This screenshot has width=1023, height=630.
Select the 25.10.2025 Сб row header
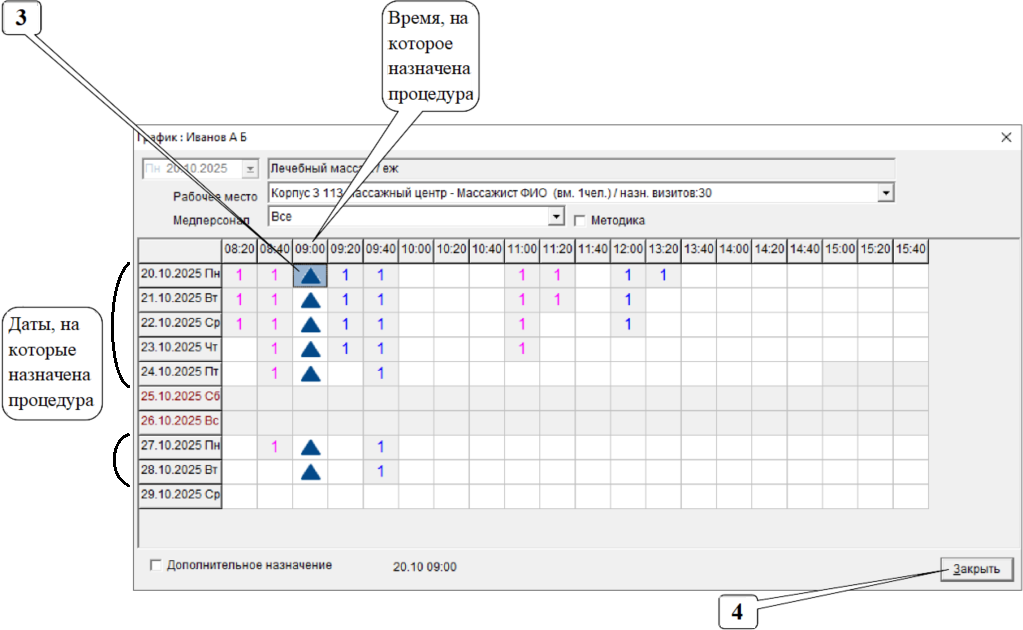(x=180, y=398)
